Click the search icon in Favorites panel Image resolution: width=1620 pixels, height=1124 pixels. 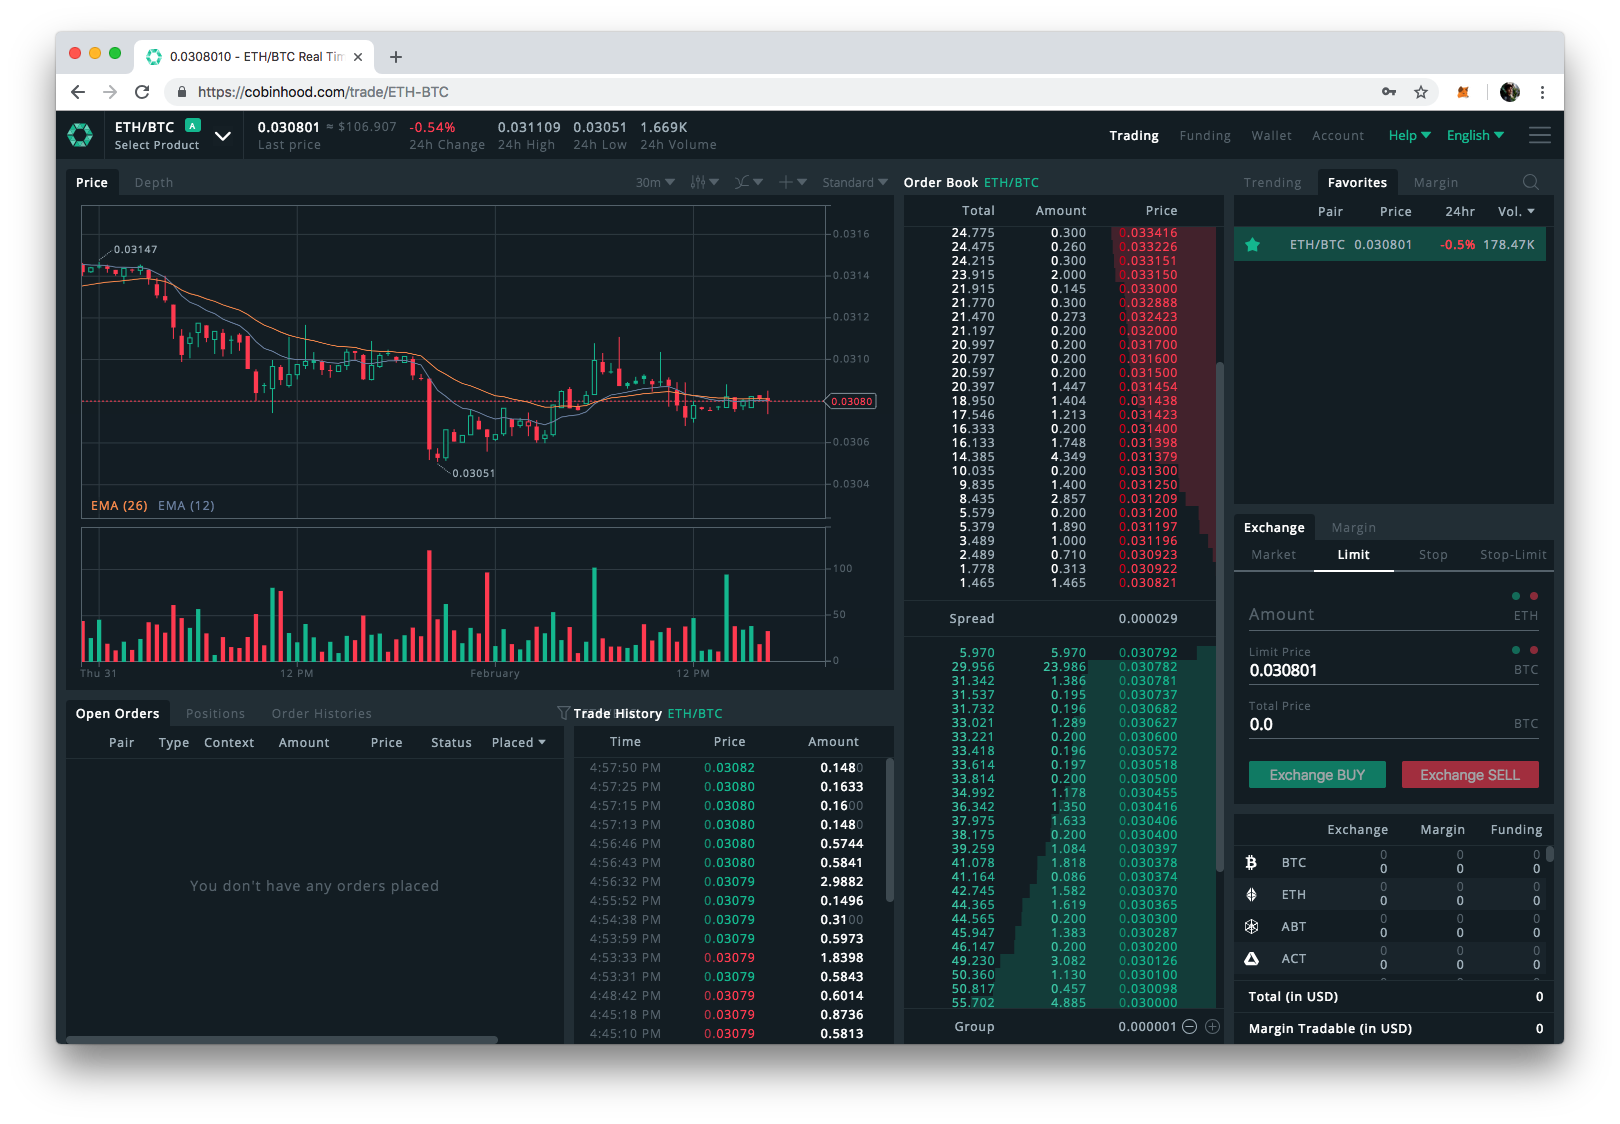(1530, 182)
